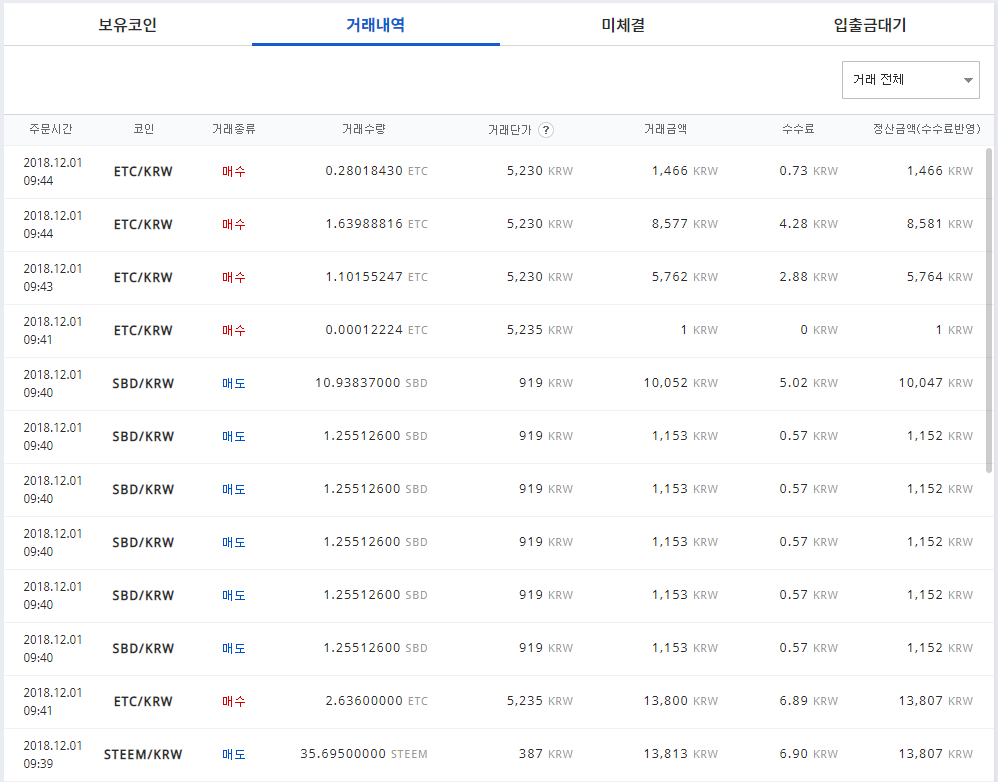Open the 거래단가 help question-mark icon
998x782 pixels.
pos(545,130)
